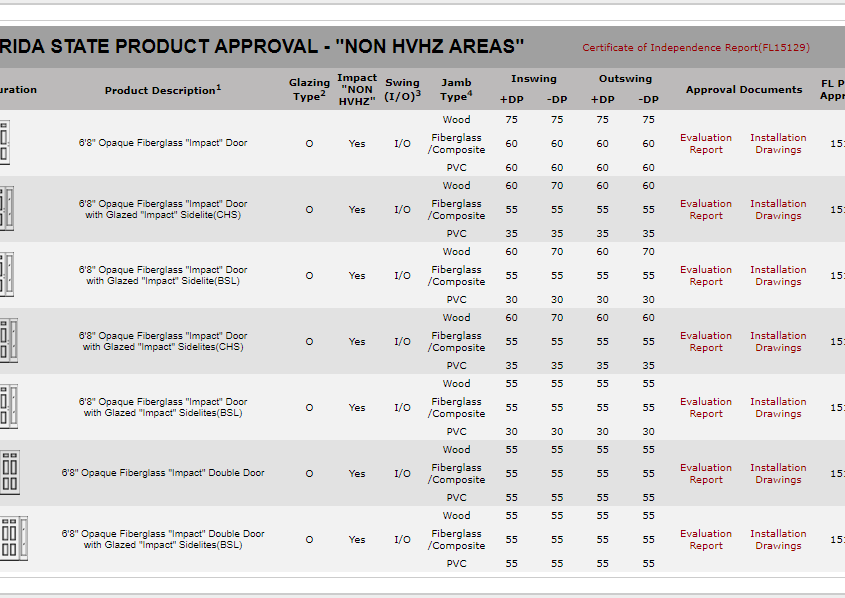Click the 'Impact "NON HVHZ"' column header
The height and width of the screenshot is (598, 845).
click(357, 89)
